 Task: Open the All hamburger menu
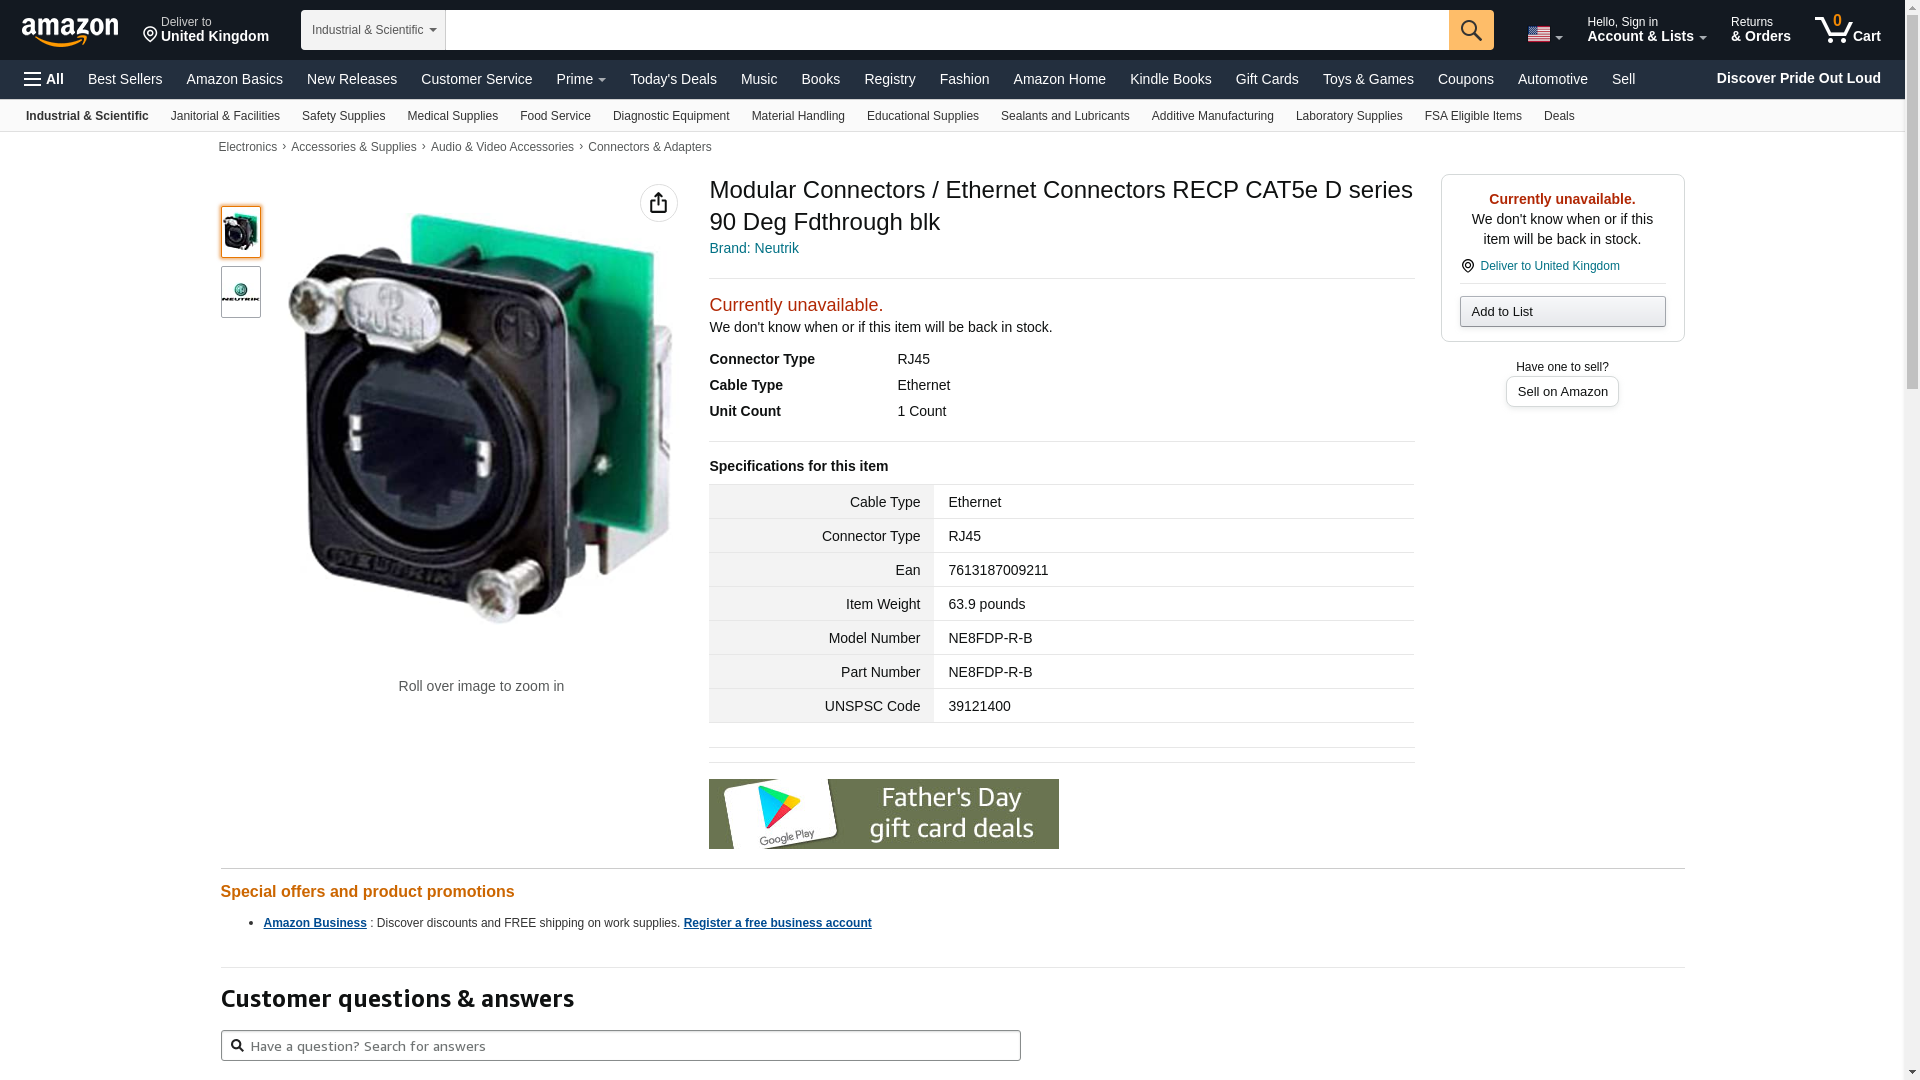tap(44, 79)
